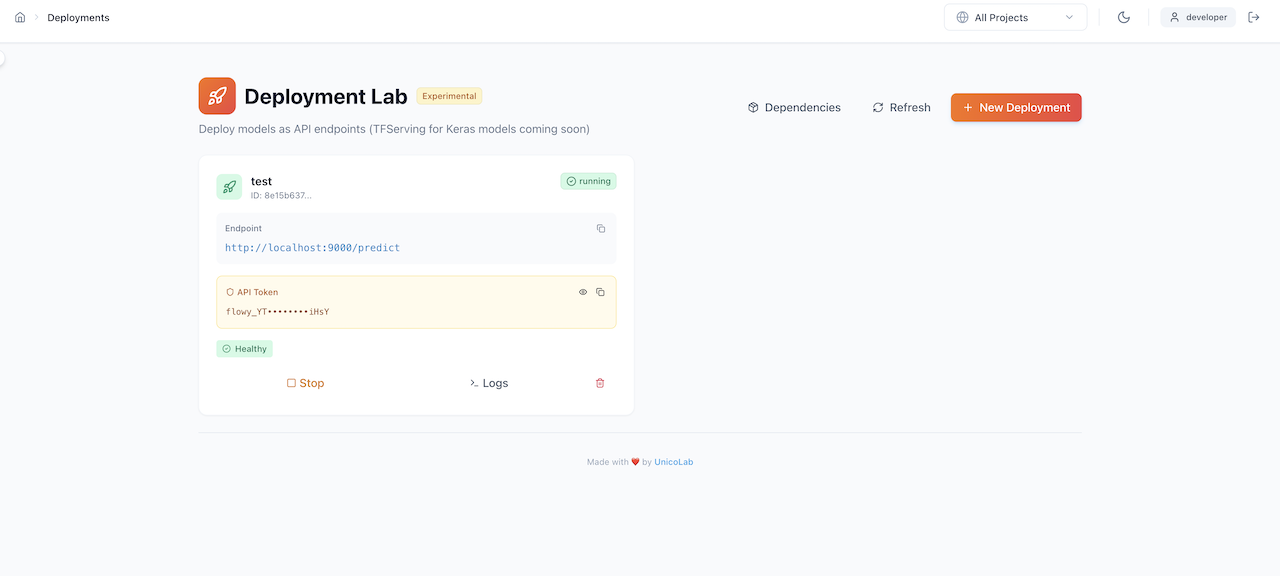Toggle dark mode with the moon icon
The height and width of the screenshot is (576, 1280).
coord(1123,17)
